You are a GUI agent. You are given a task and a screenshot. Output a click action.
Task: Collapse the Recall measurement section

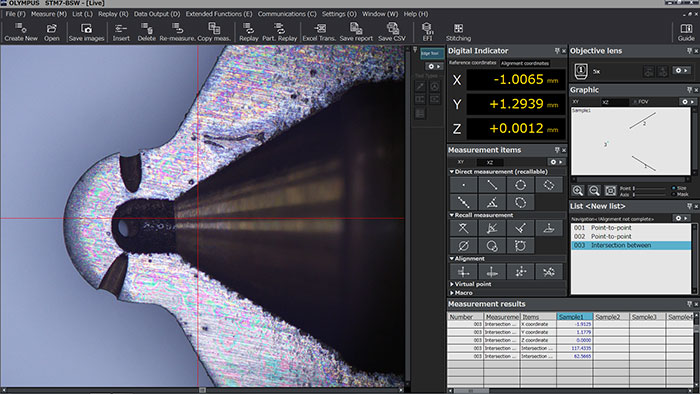[x=452, y=215]
